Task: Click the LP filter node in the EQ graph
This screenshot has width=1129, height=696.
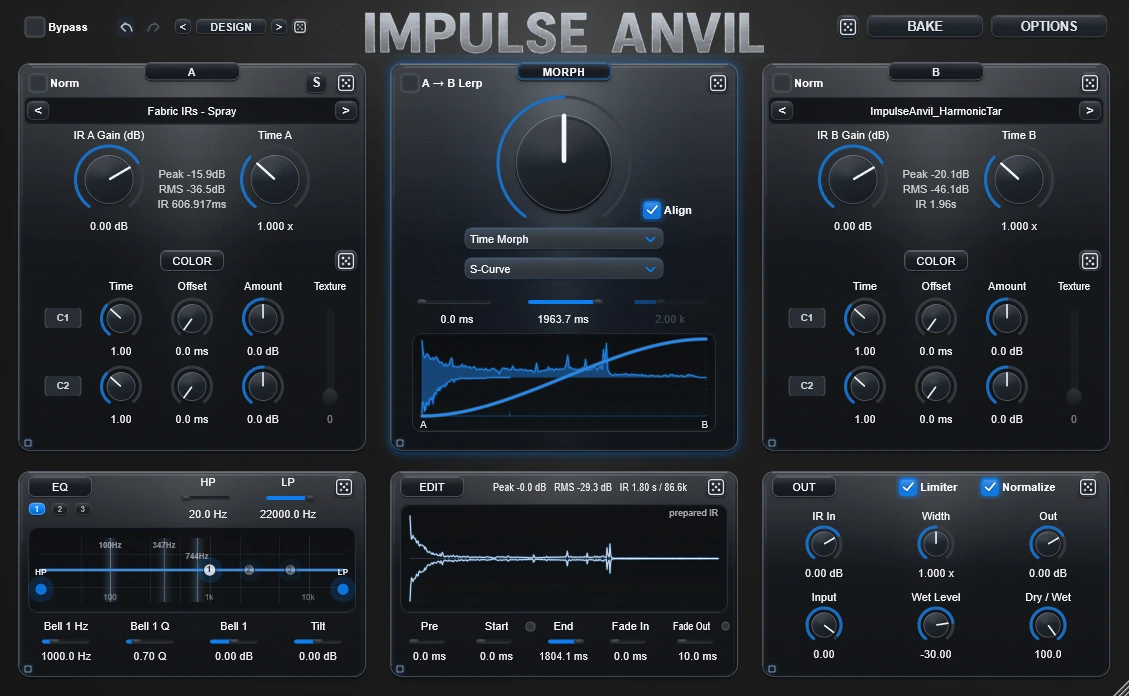Action: pos(343,589)
